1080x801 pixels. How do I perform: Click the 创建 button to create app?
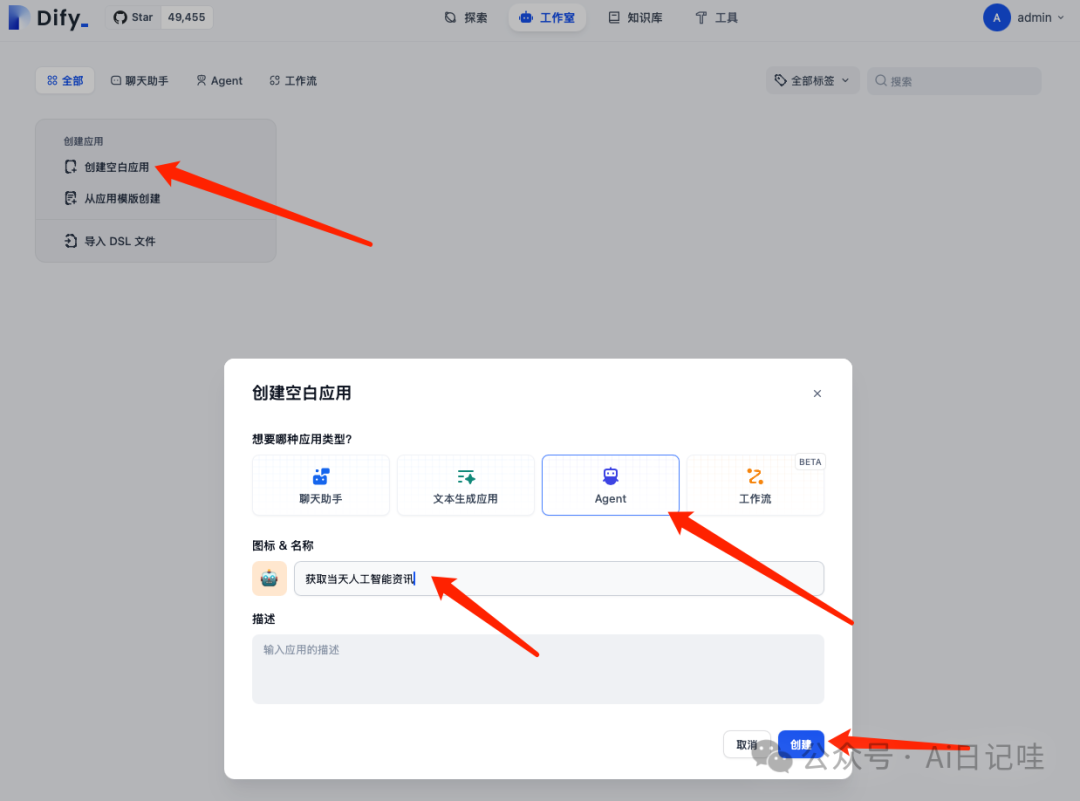[x=800, y=744]
